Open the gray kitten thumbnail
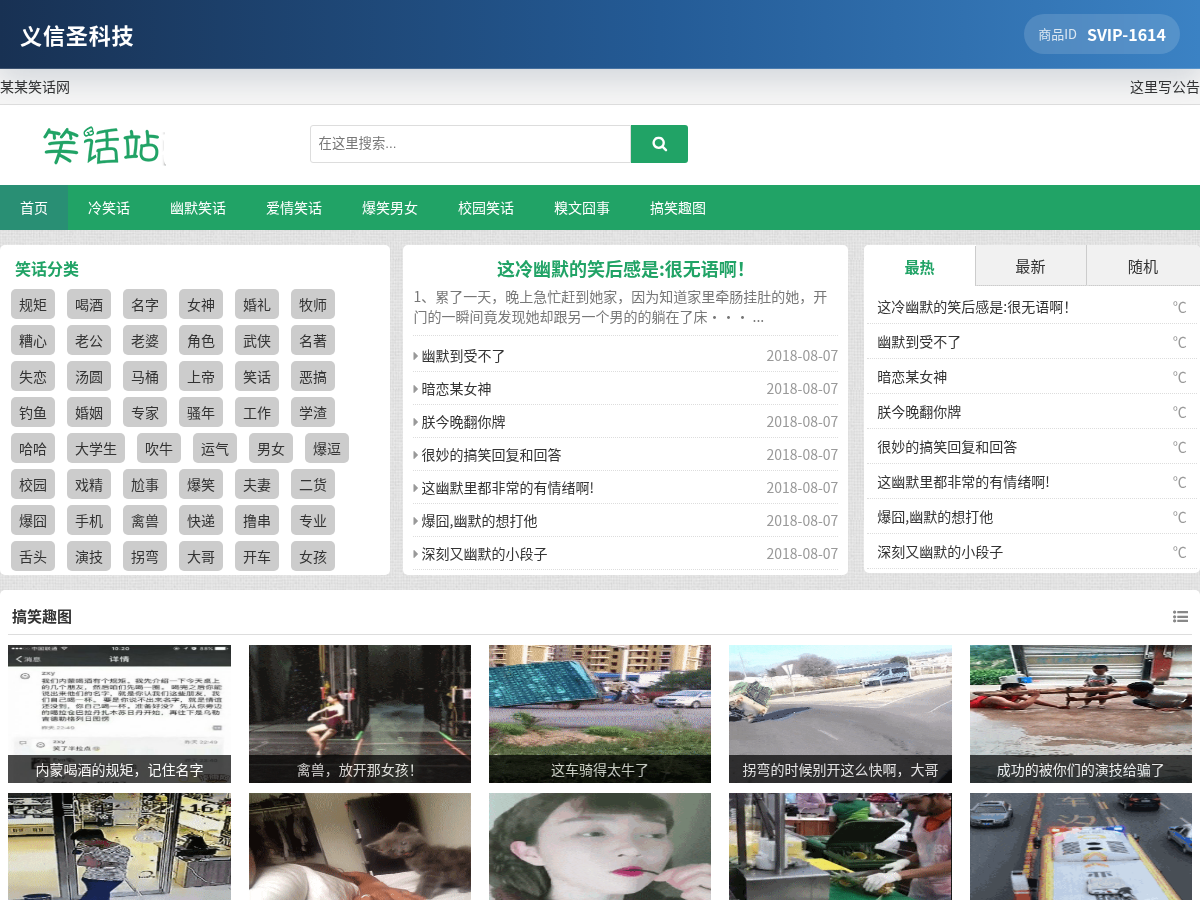1200x900 pixels. tap(360, 846)
